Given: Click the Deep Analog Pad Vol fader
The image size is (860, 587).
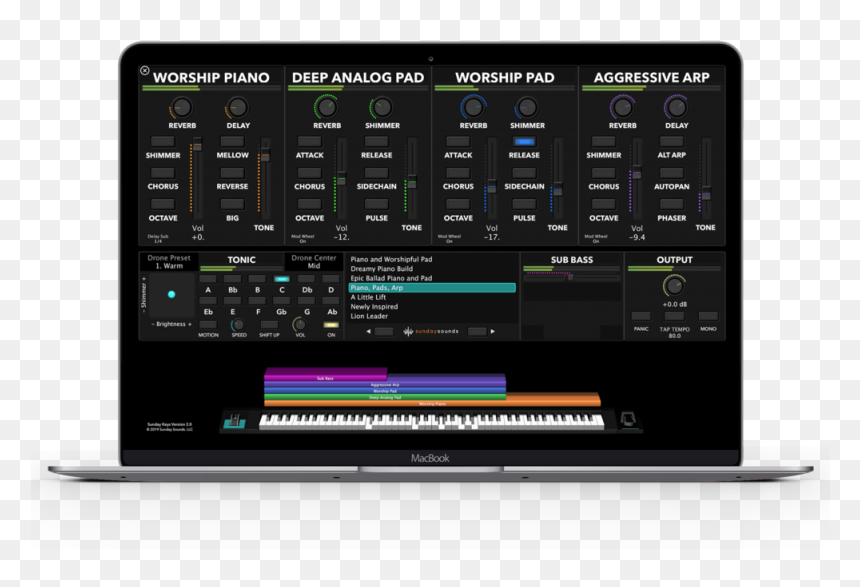Looking at the screenshot, I should 341,179.
